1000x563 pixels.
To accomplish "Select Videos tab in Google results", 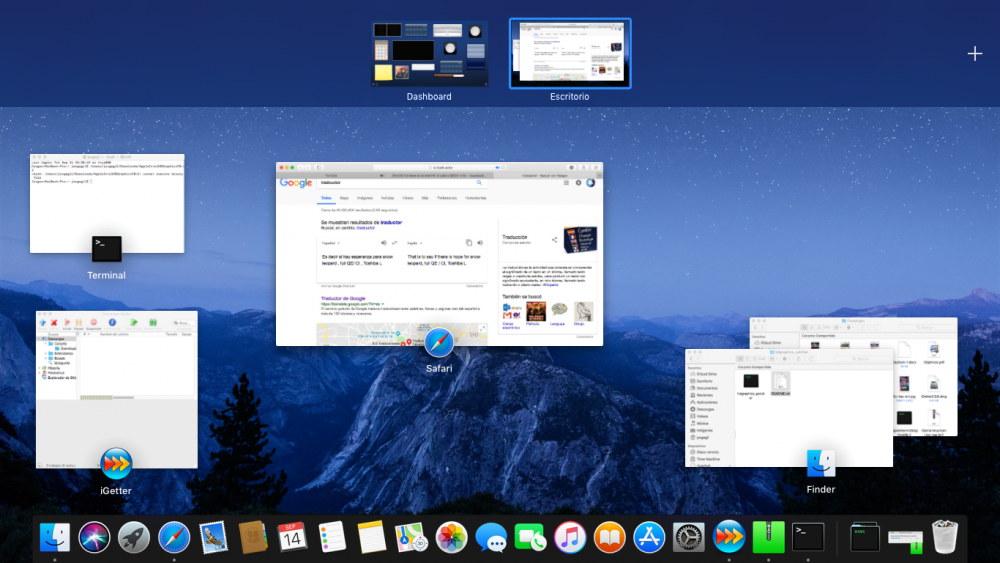I will [408, 198].
